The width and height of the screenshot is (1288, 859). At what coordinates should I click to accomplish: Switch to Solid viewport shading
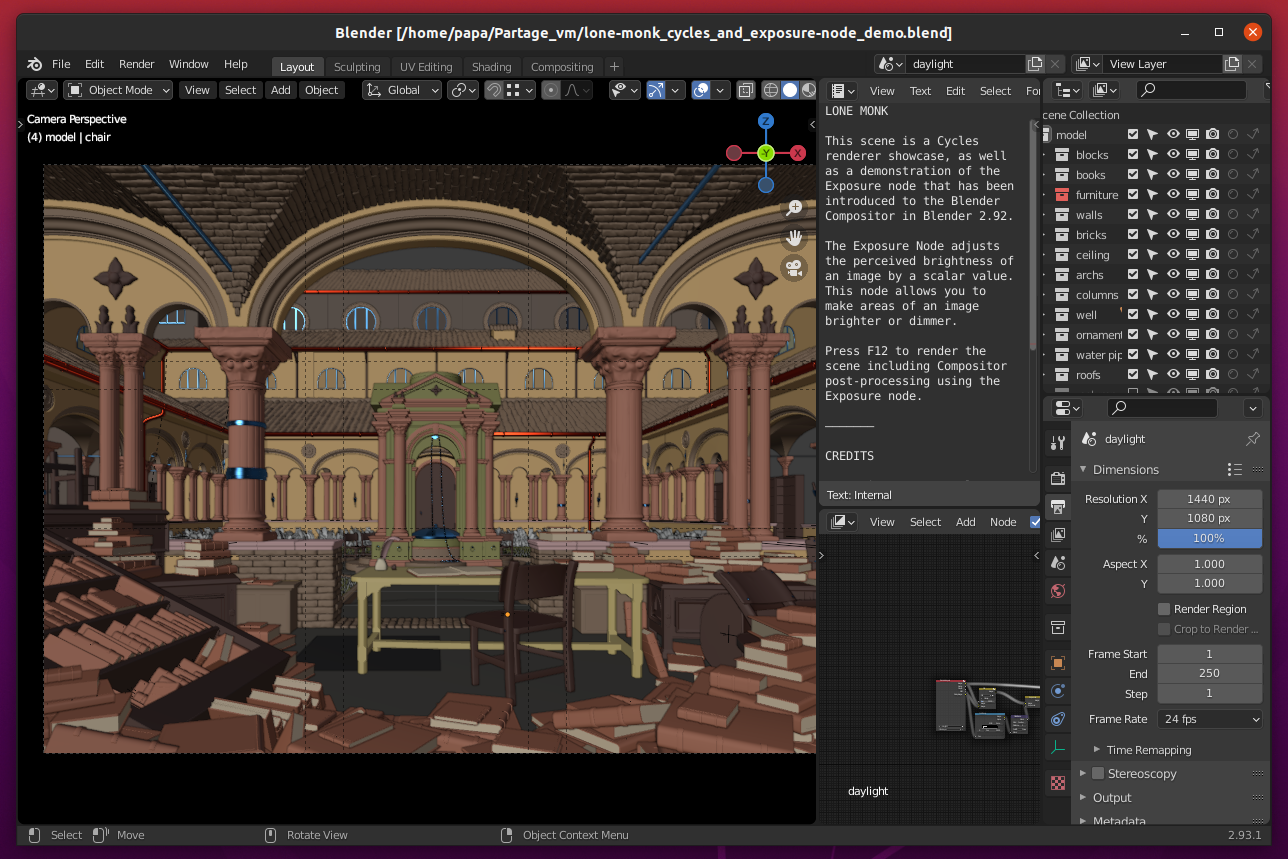pos(790,90)
